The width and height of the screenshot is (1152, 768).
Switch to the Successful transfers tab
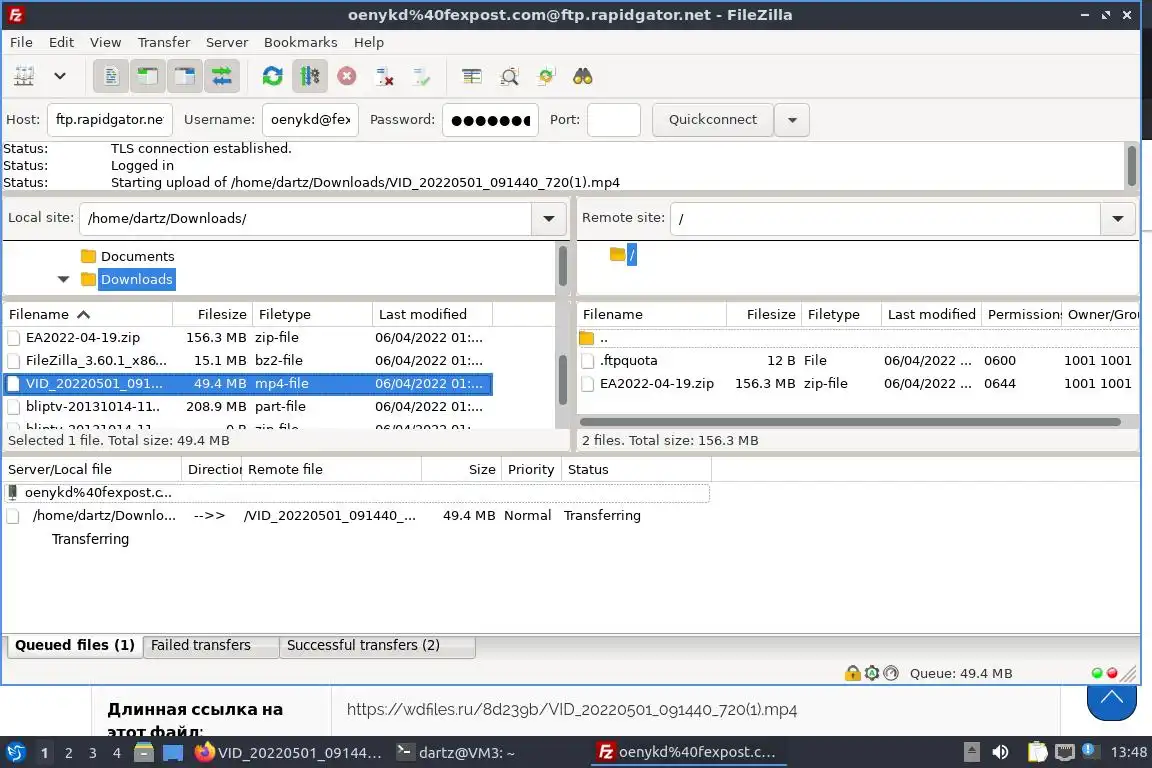coord(377,645)
